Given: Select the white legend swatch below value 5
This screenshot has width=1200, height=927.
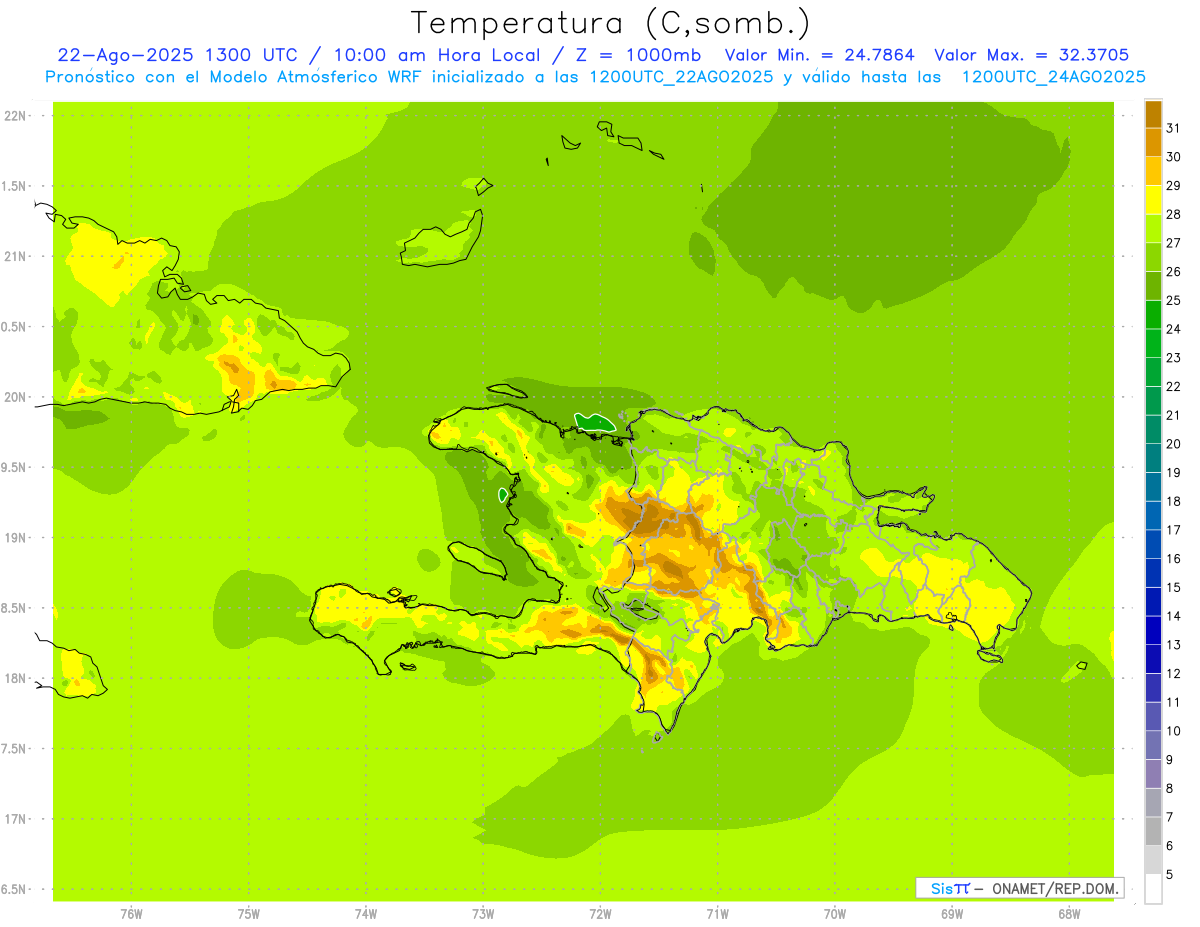Looking at the screenshot, I should (x=1153, y=889).
